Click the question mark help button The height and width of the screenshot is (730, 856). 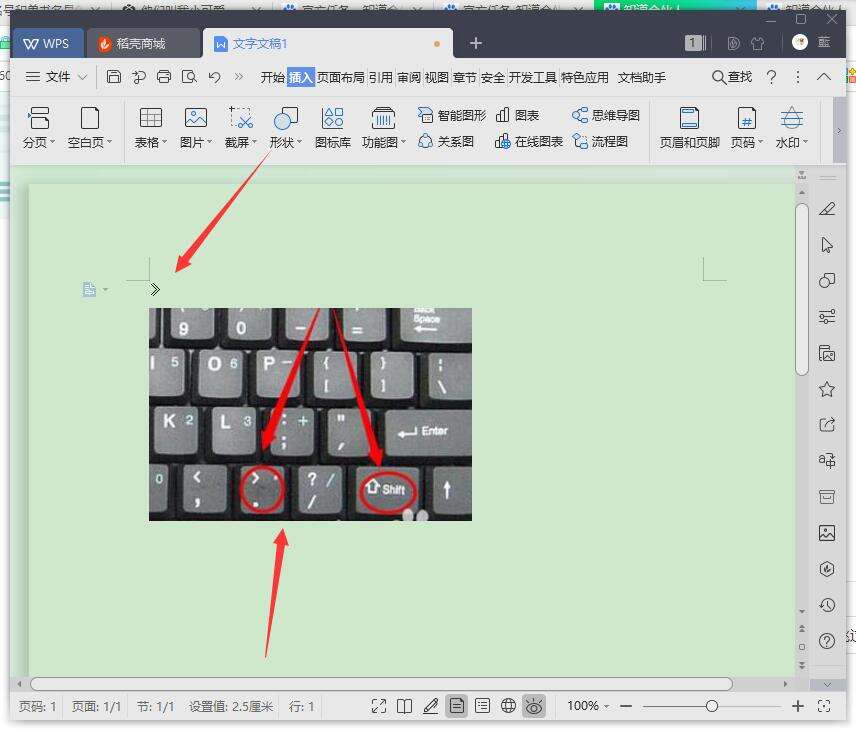tap(771, 77)
